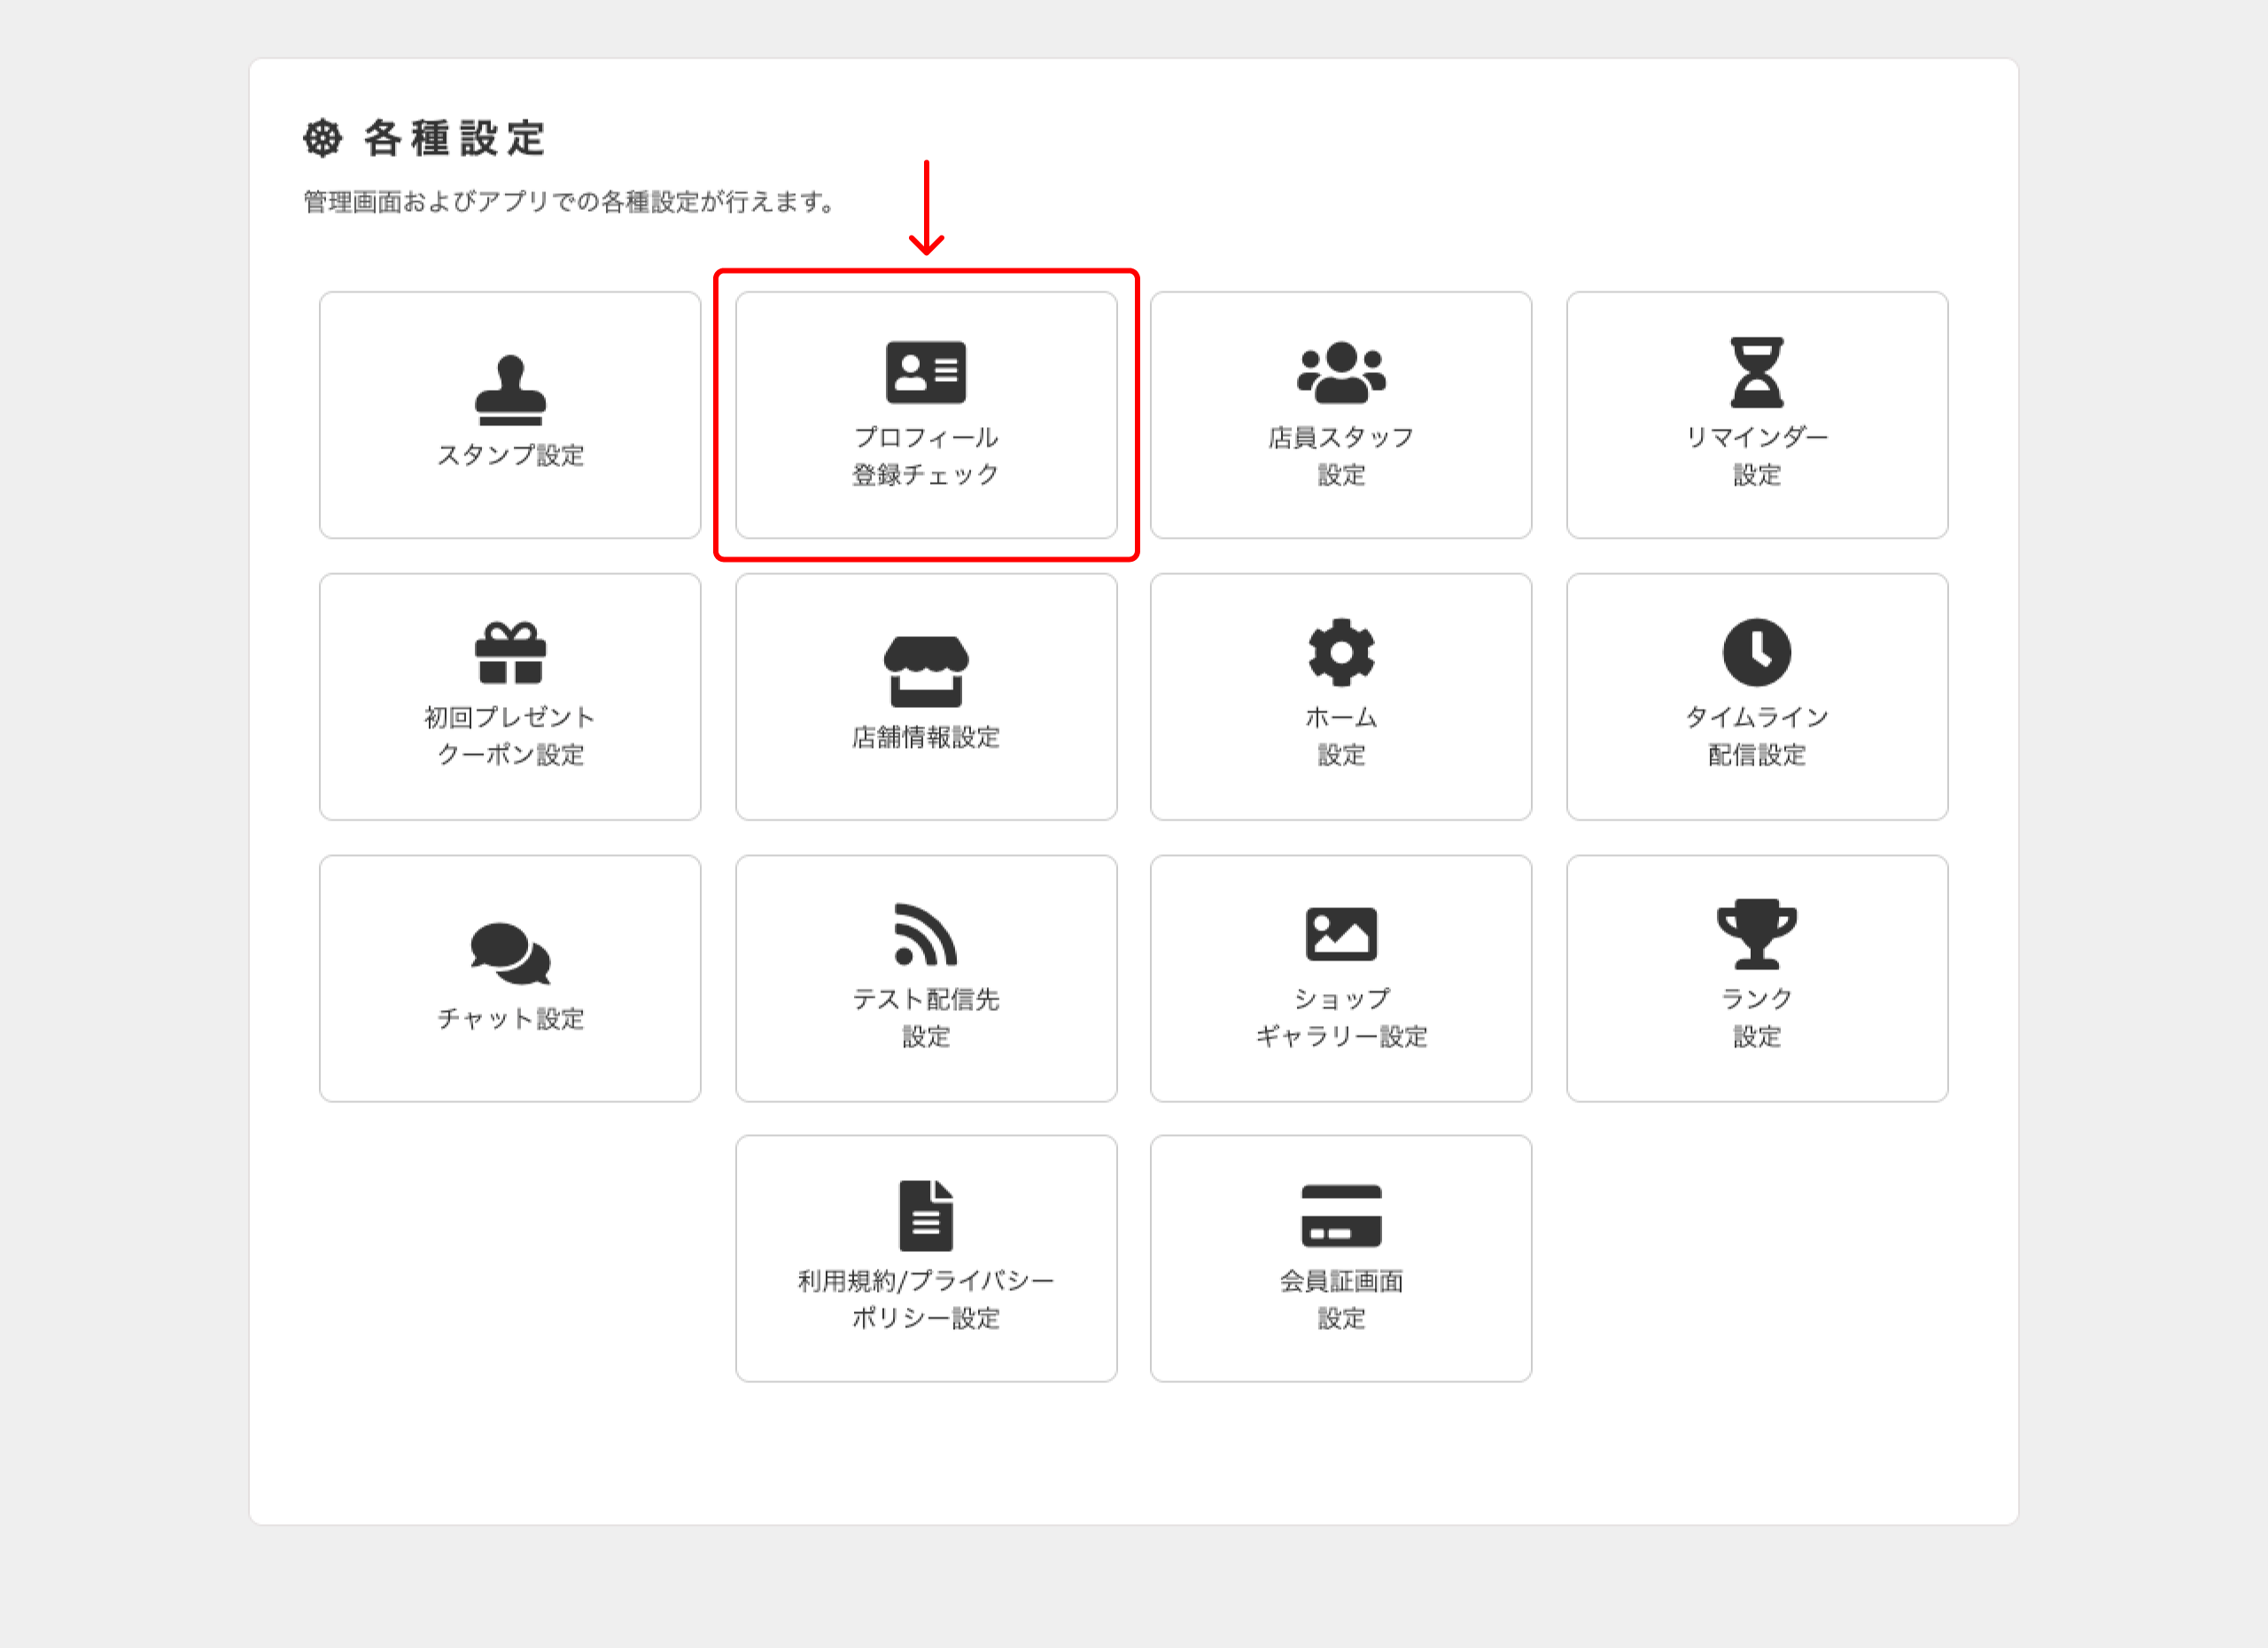Click the hourglass icon for リマインダー設定
The image size is (2268, 1648).
coord(1757,372)
